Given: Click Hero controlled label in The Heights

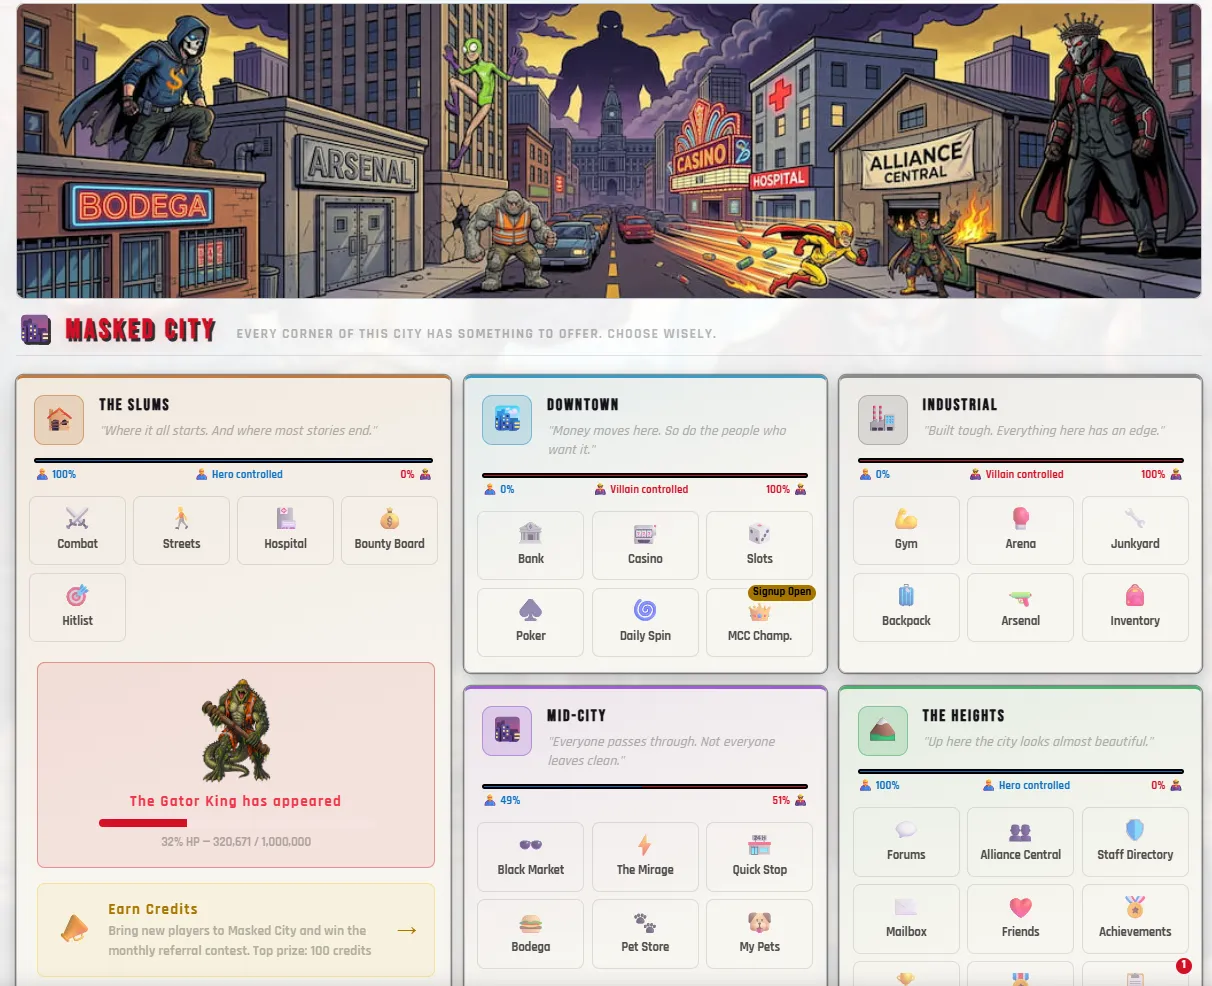Looking at the screenshot, I should [x=1027, y=786].
